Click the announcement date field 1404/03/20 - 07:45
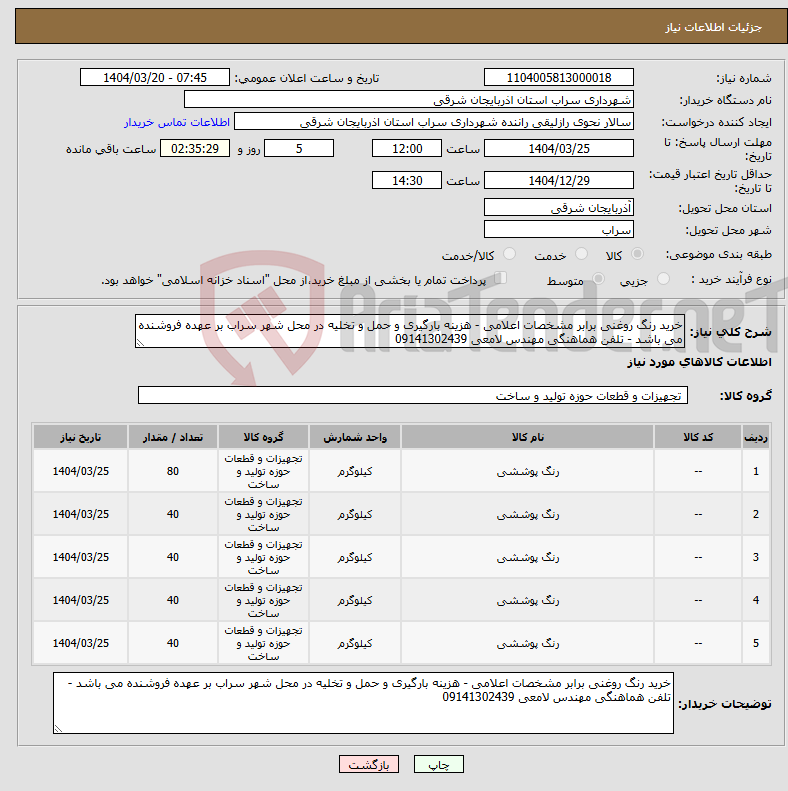Viewport: 788px width, 791px height. [x=155, y=78]
